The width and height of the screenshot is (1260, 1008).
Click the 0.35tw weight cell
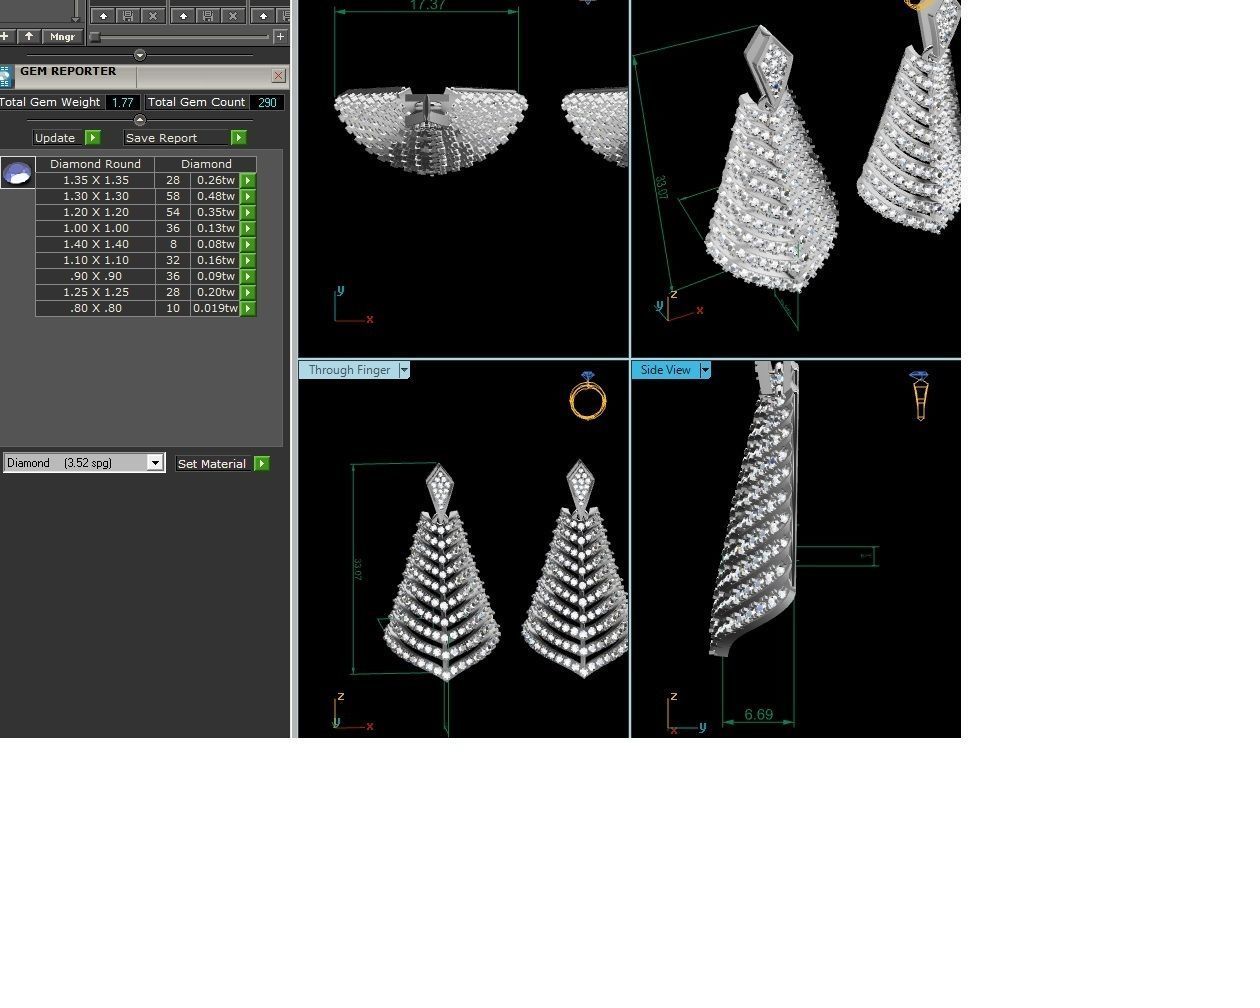tap(215, 212)
